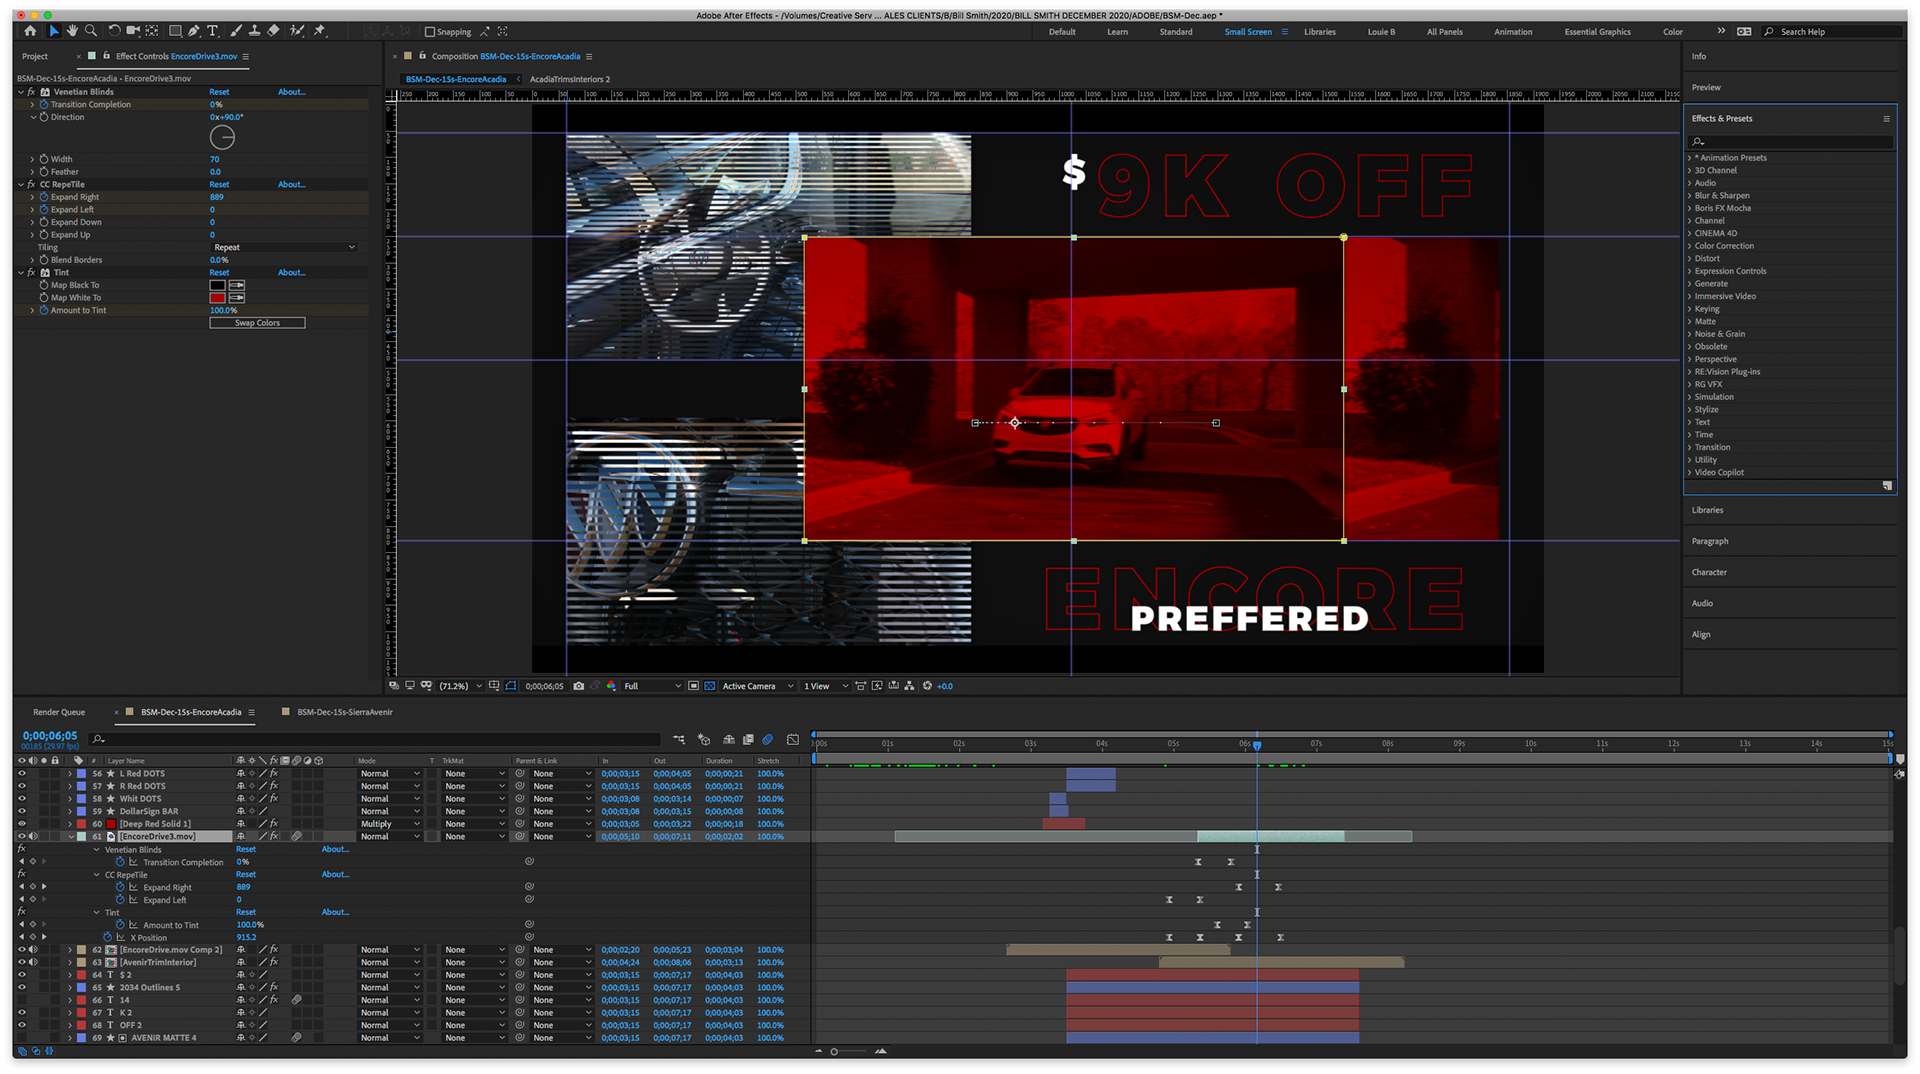This screenshot has width=1920, height=1074.
Task: Click Reset for Venetian Blinds effect
Action: point(219,92)
